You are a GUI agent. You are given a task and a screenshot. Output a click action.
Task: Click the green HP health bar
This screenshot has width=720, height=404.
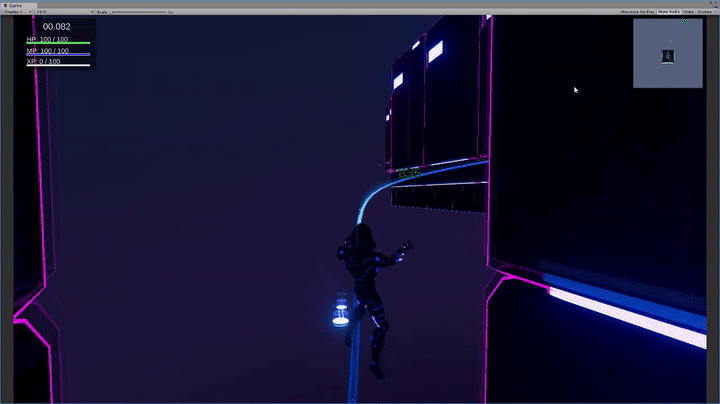coord(58,43)
